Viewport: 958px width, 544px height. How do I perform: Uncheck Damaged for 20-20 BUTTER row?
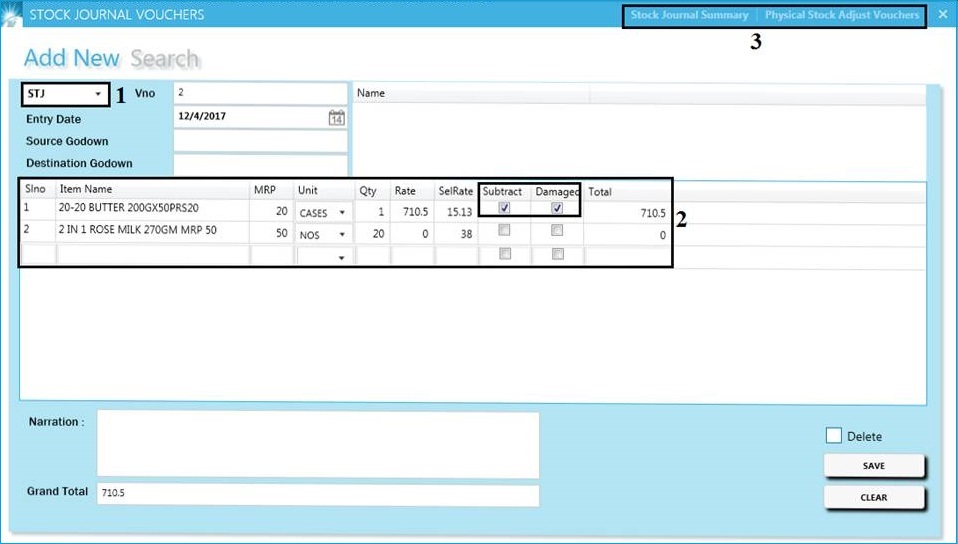(x=557, y=208)
